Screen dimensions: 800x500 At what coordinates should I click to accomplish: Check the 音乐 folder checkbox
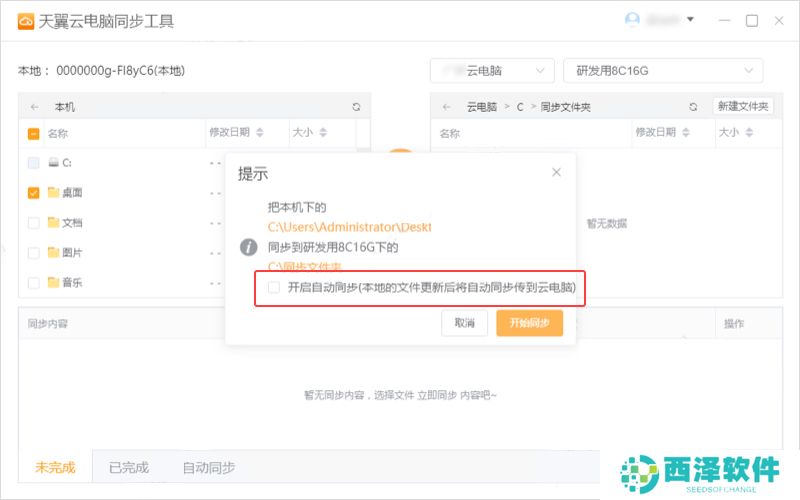(x=33, y=283)
